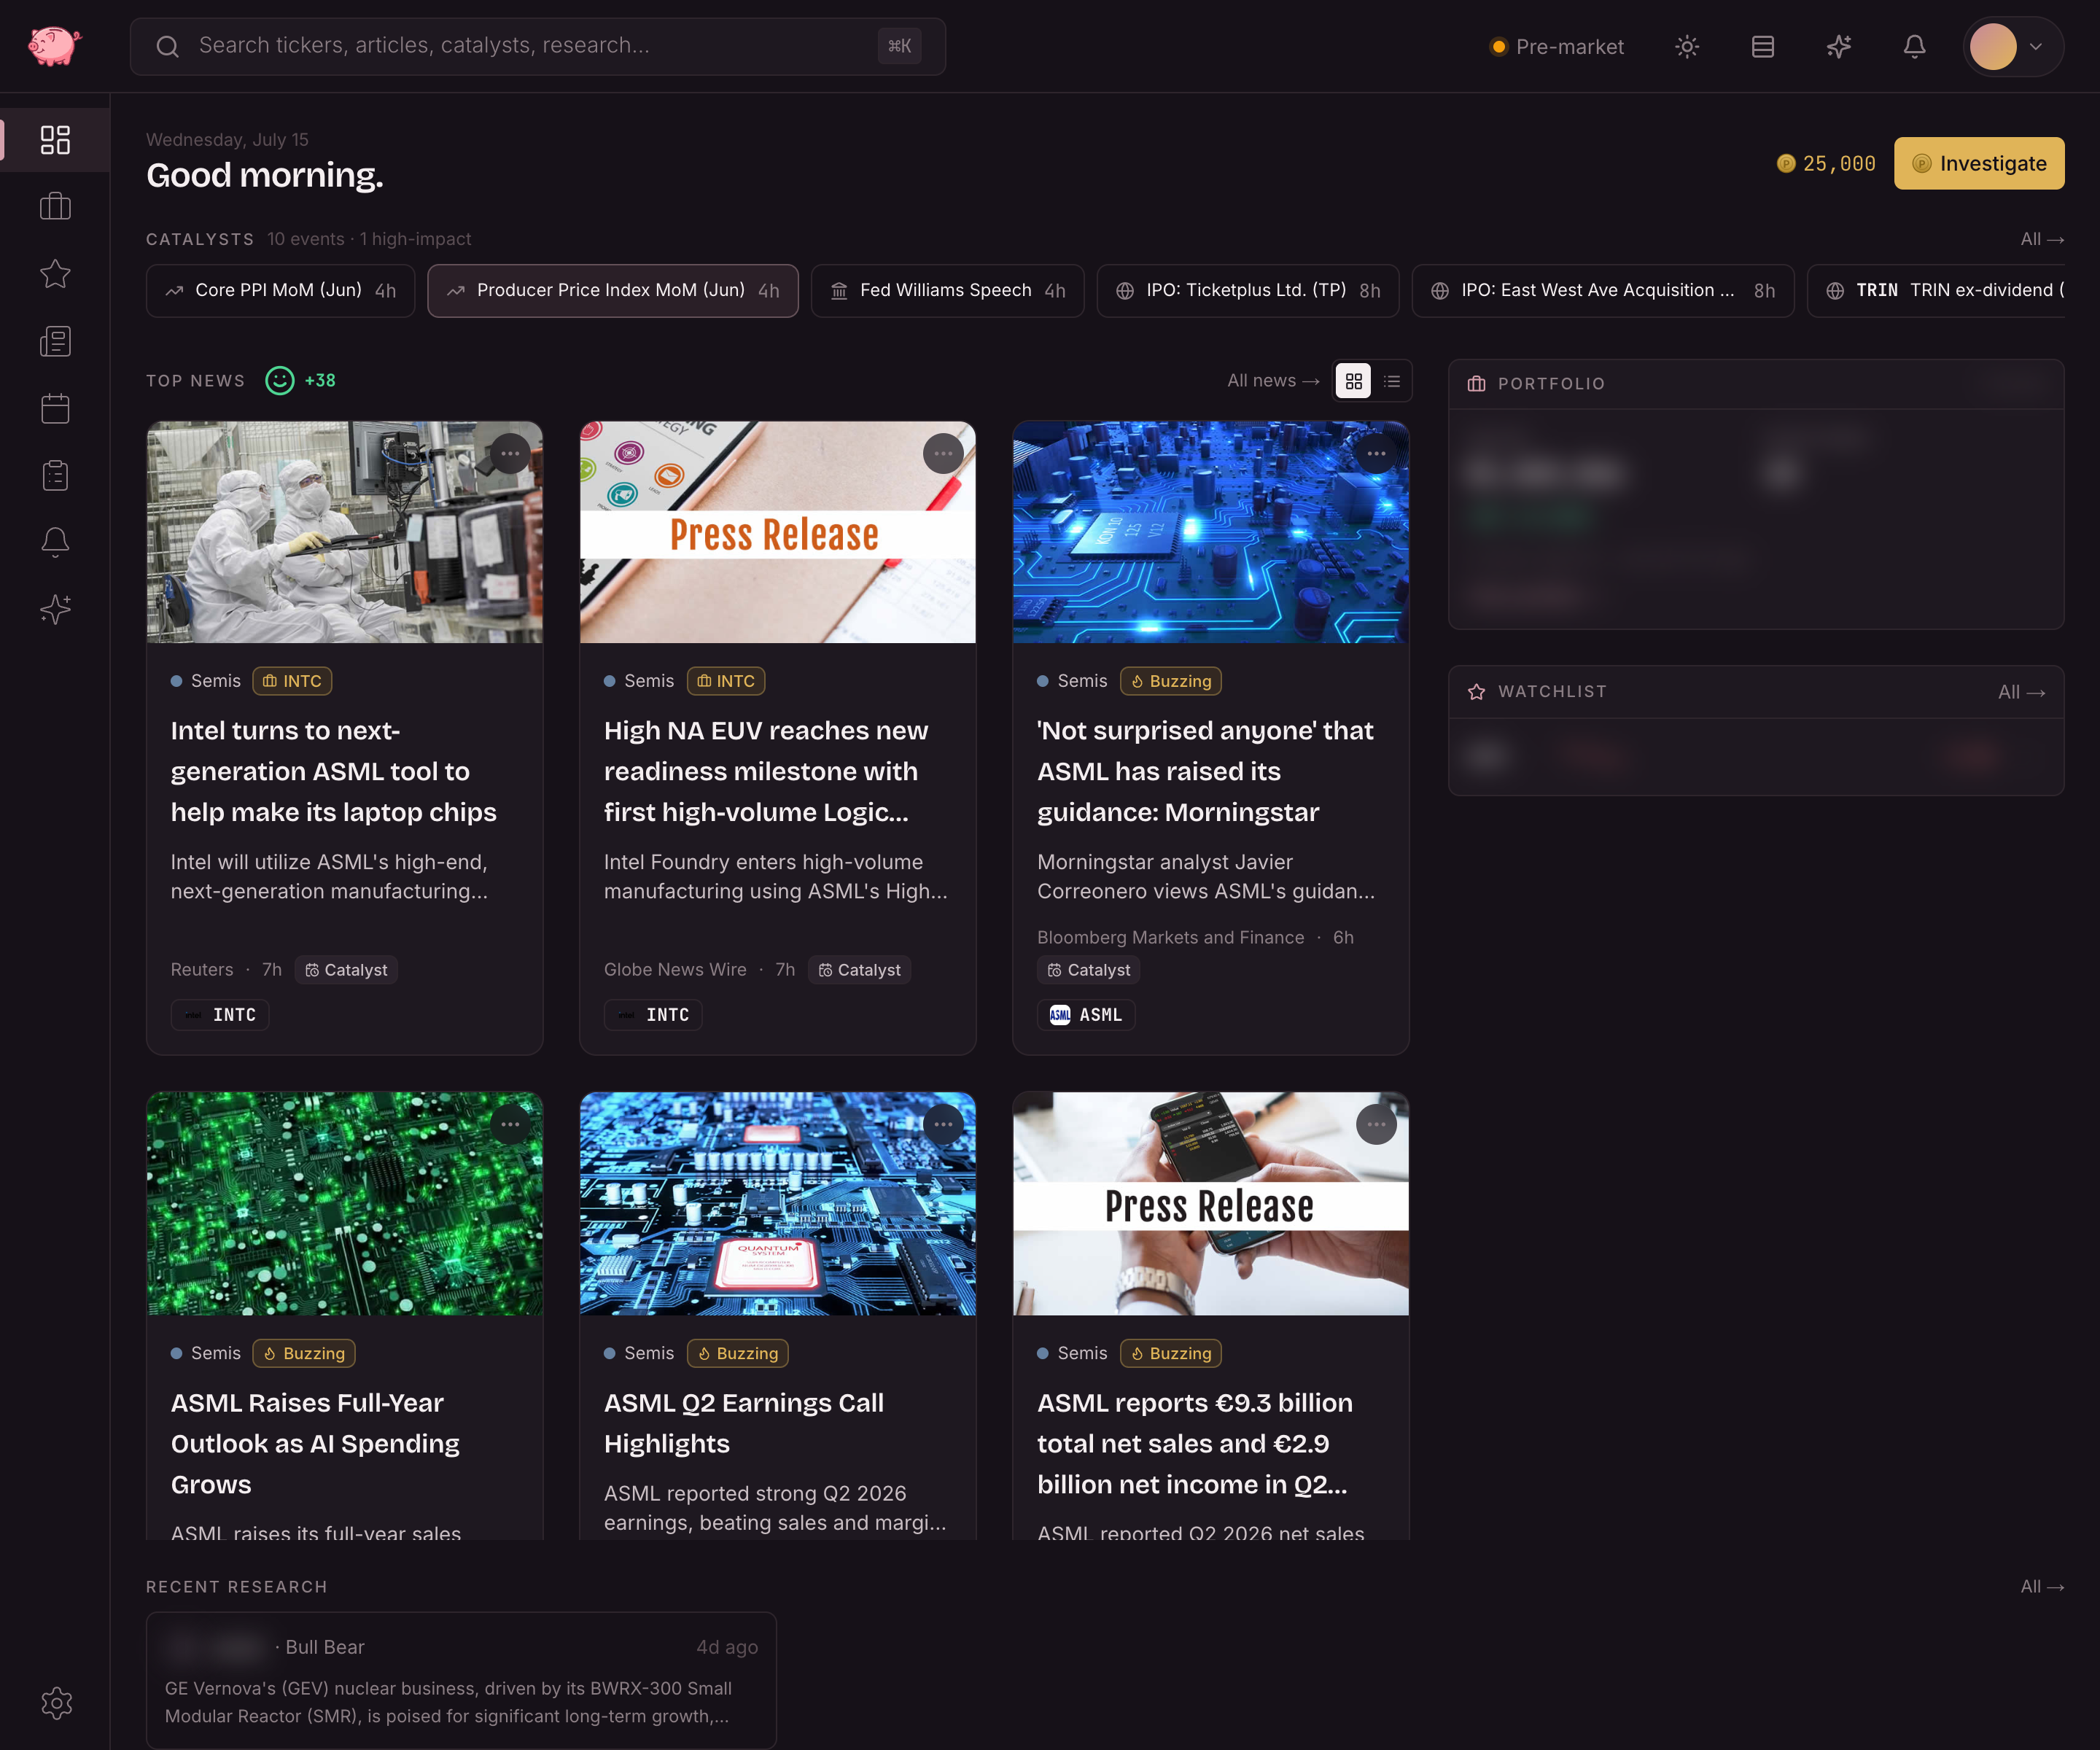Select IPO: East West Ave Acquisition catalyst
The width and height of the screenshot is (2100, 1750).
click(x=1602, y=291)
